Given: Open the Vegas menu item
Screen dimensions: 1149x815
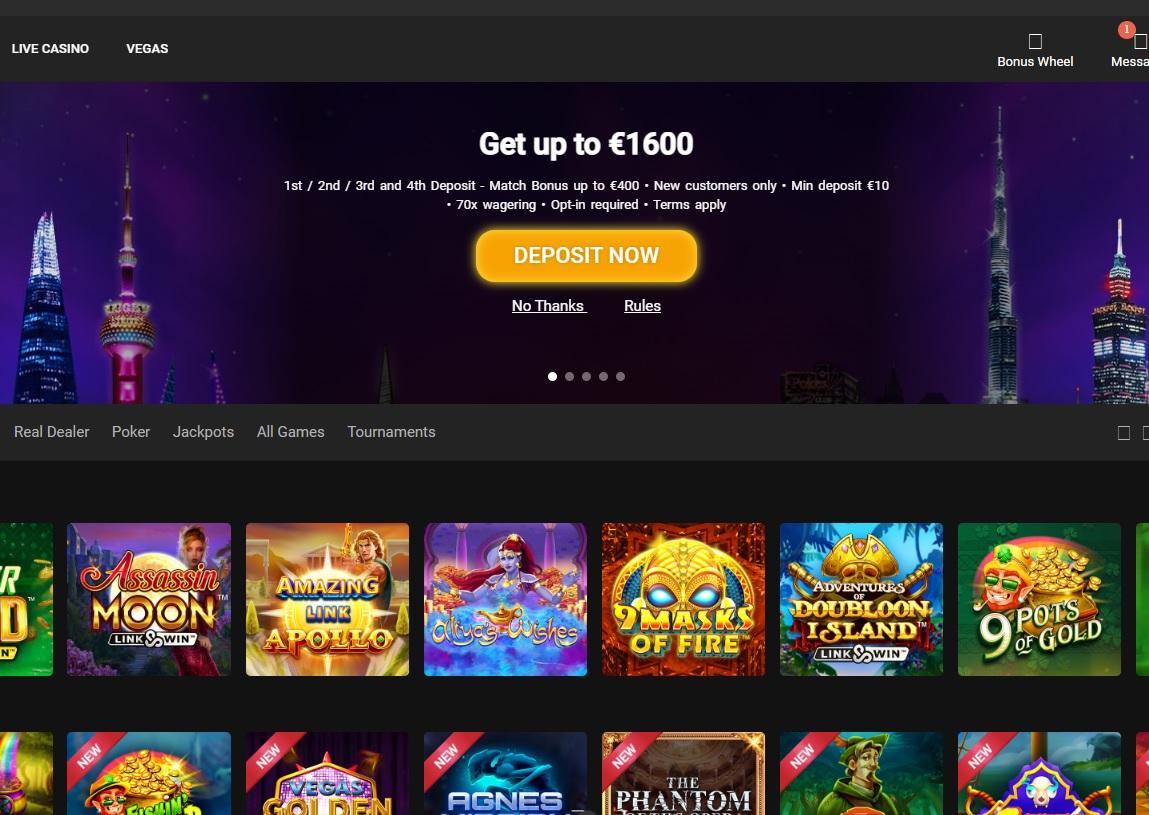Looking at the screenshot, I should coord(147,48).
